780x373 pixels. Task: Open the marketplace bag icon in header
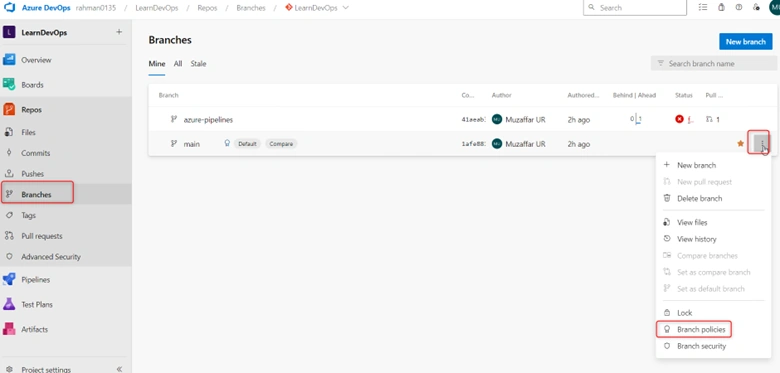(x=721, y=7)
